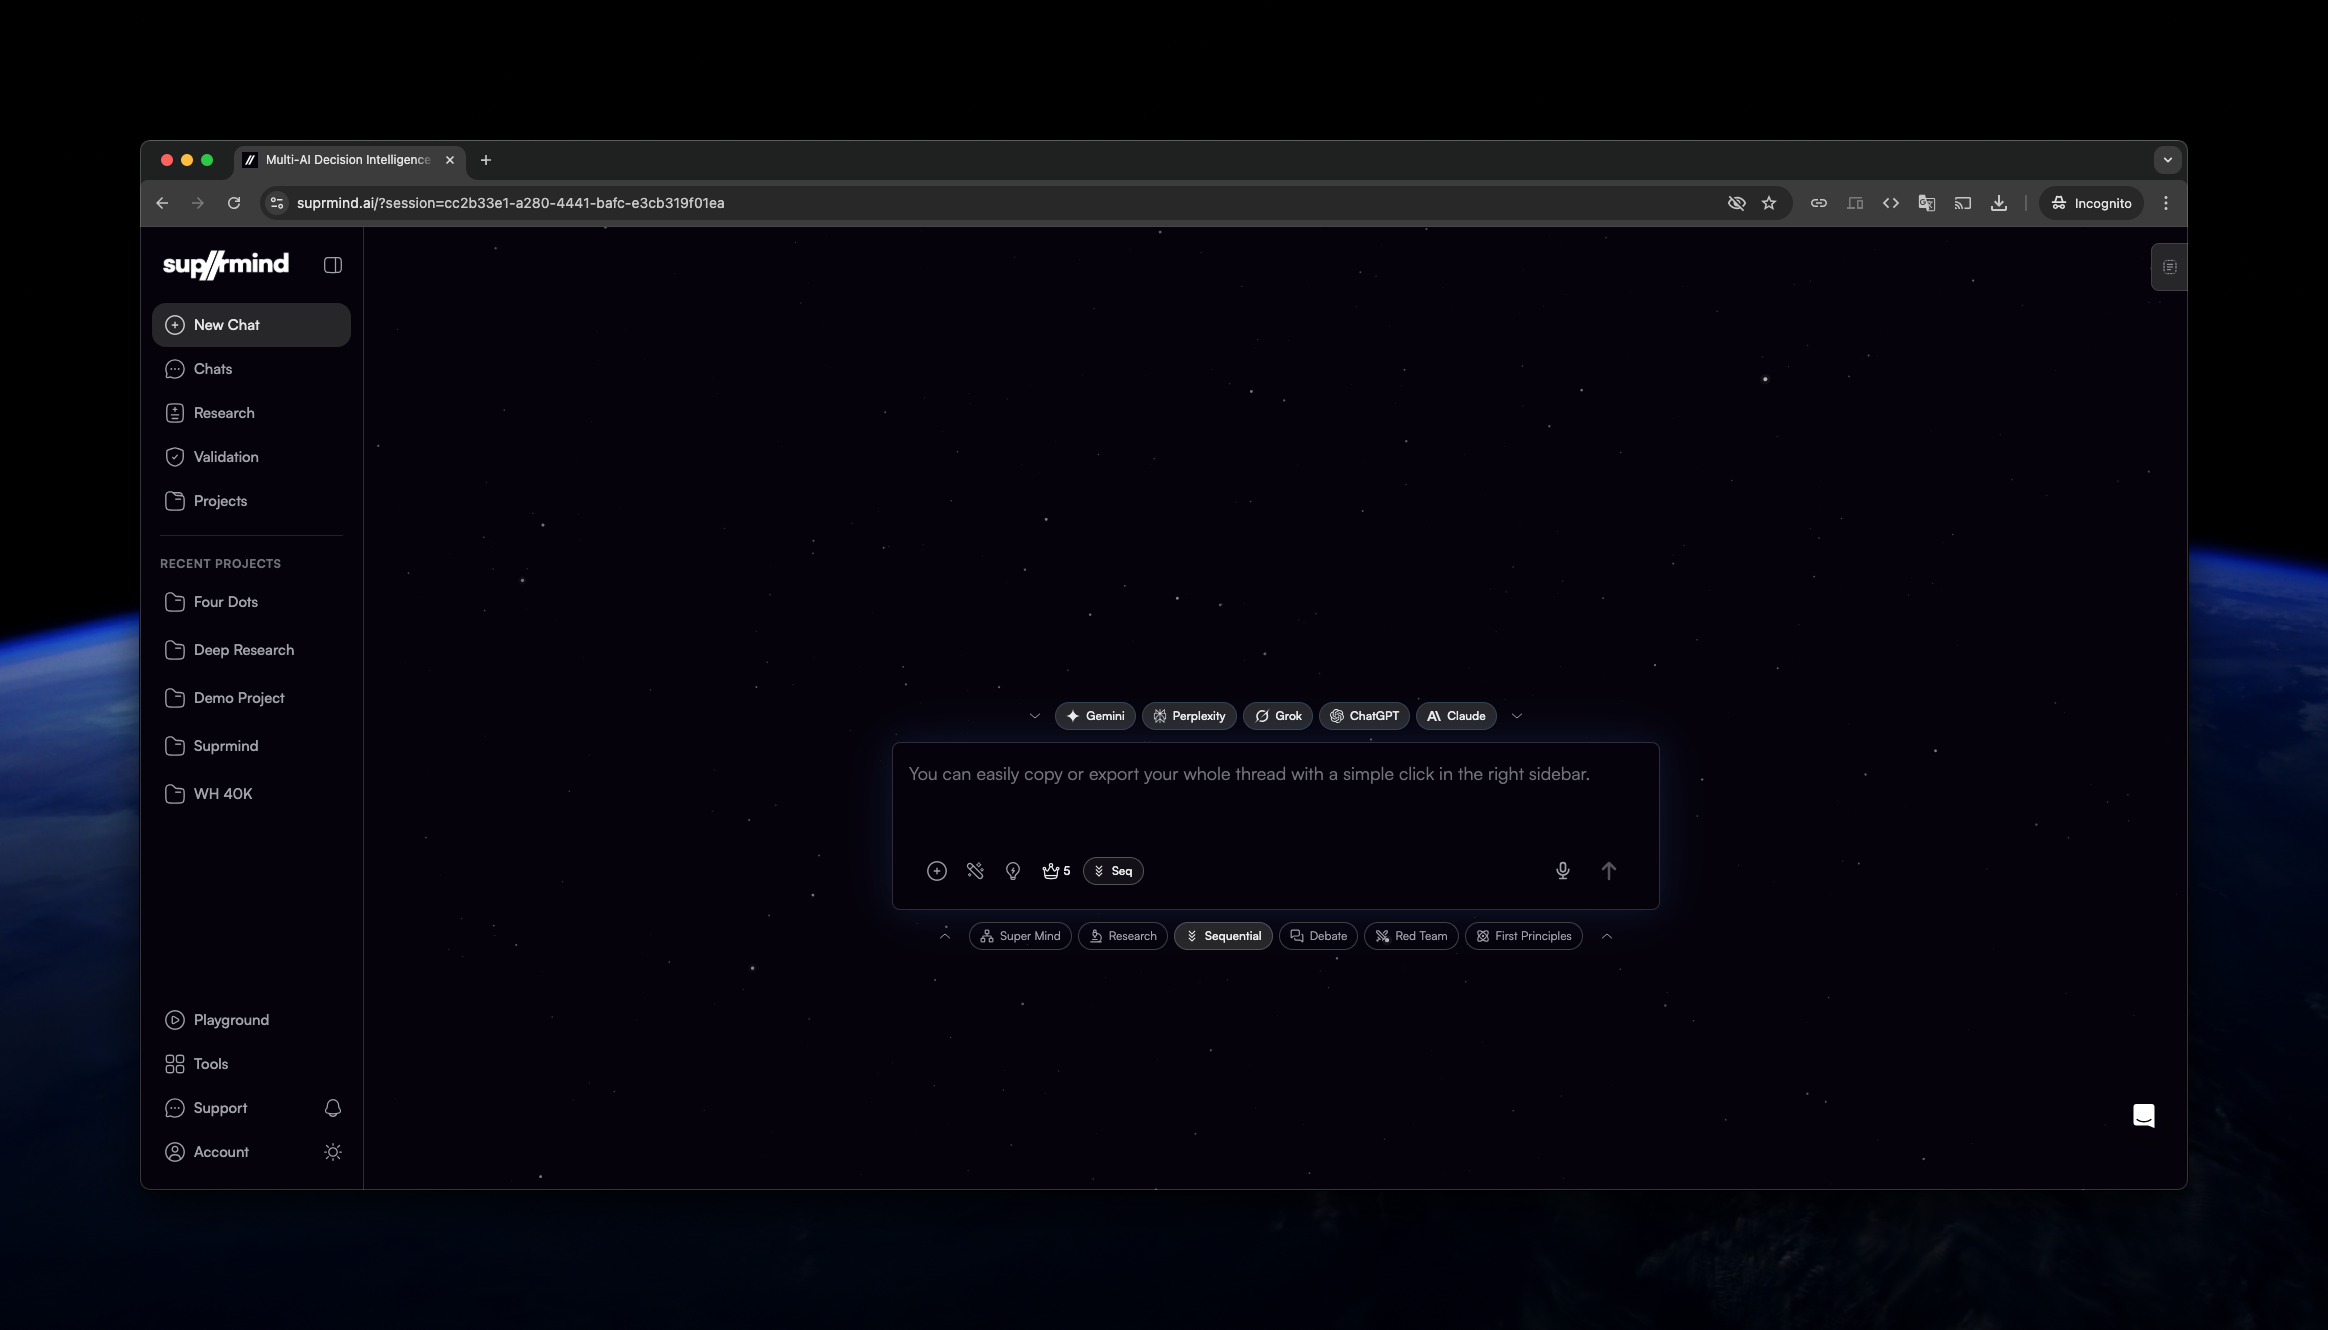
Task: Click the Suprmind logo
Action: pos(226,265)
